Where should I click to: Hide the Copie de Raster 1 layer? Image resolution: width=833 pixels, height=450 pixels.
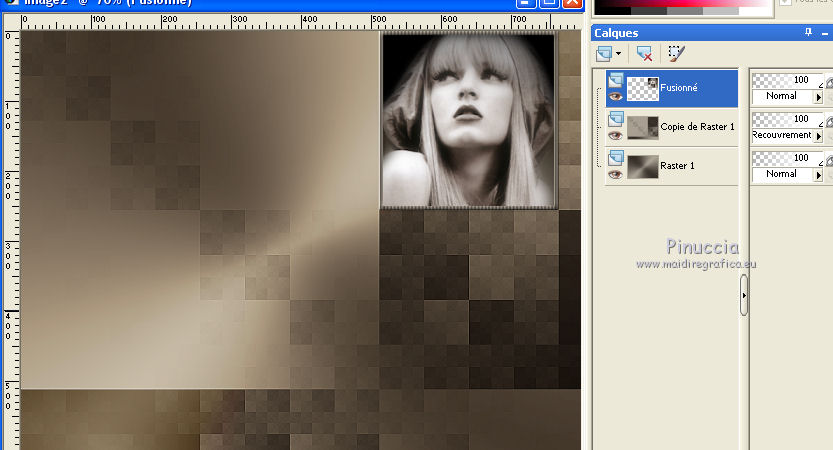615,135
